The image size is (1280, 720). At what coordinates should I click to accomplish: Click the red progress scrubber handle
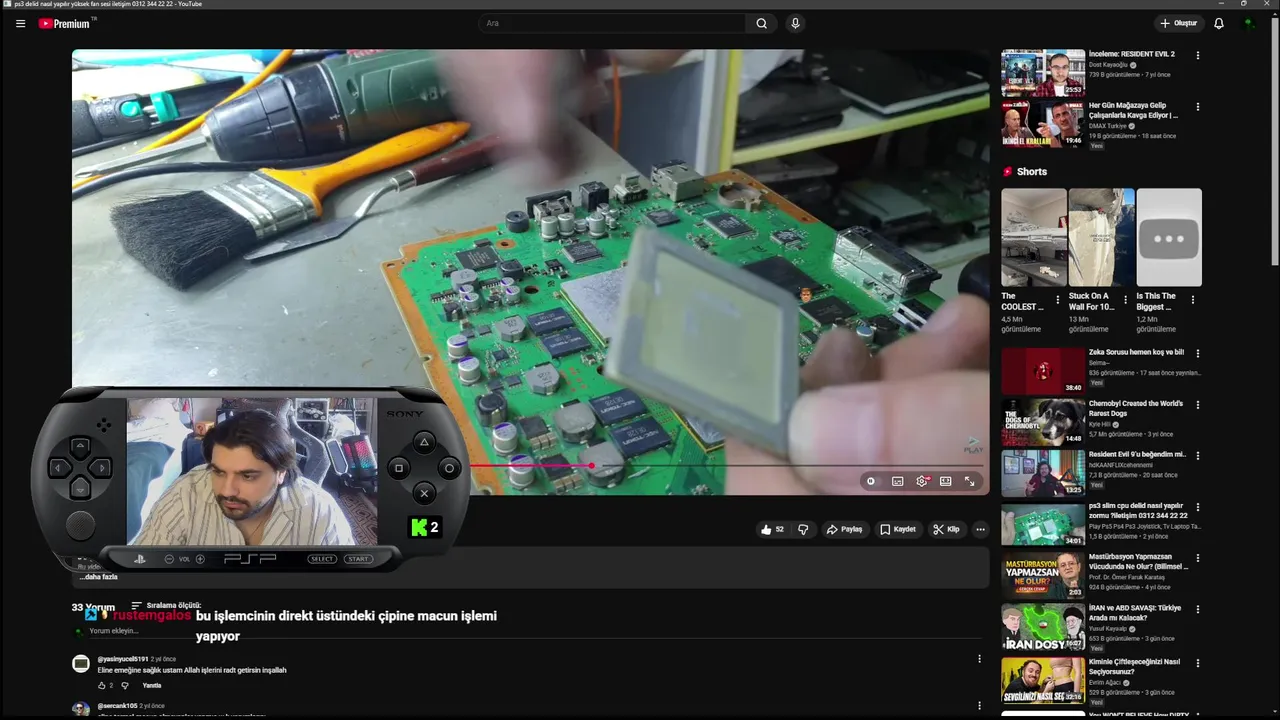coord(592,465)
